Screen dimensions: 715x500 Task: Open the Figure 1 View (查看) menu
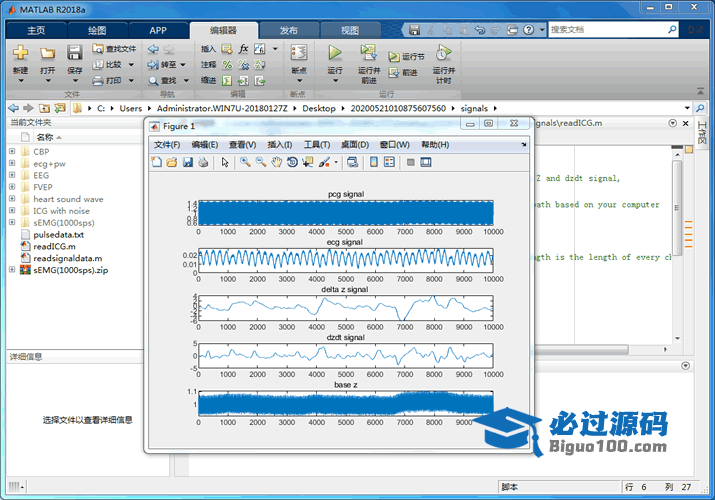pyautogui.click(x=242, y=145)
